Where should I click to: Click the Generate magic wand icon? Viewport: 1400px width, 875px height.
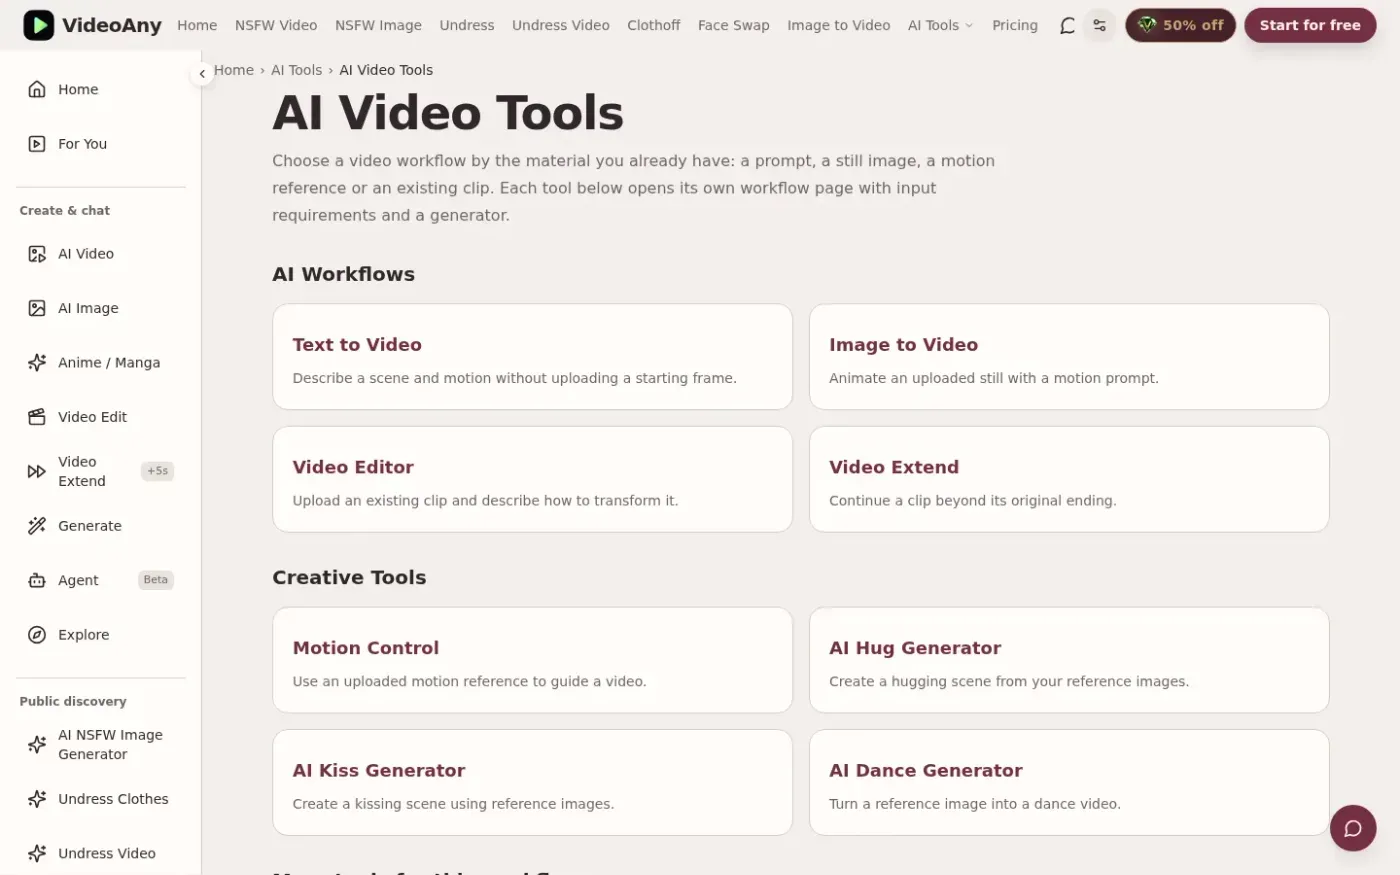coord(37,526)
